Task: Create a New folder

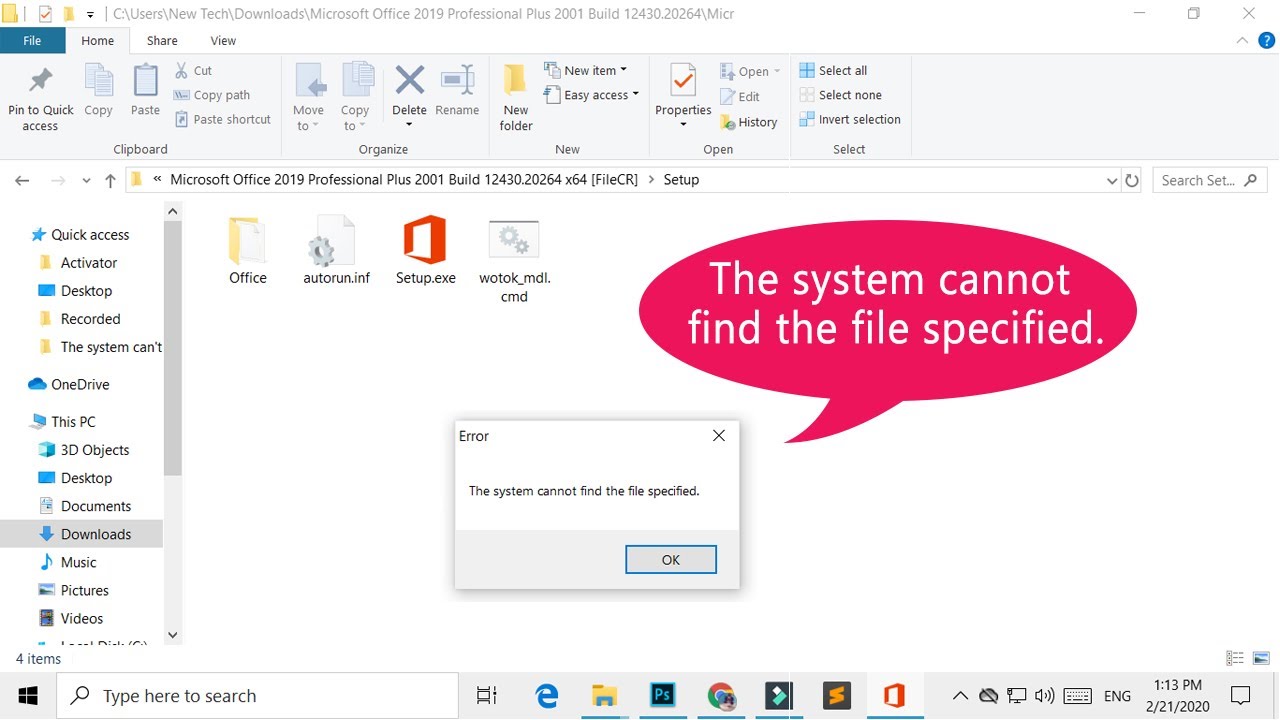Action: 516,97
